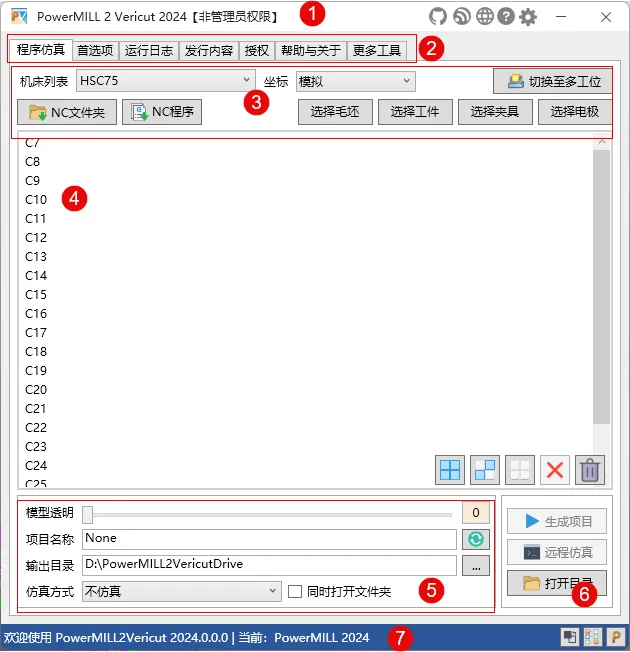Open the 帮助与关于 tab
Viewport: 630px width, 652px height.
click(311, 51)
